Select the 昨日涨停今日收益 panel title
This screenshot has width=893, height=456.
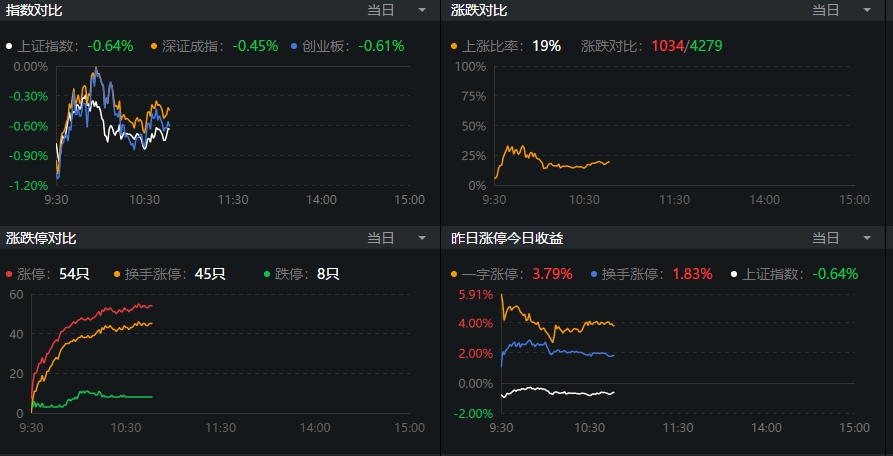507,238
